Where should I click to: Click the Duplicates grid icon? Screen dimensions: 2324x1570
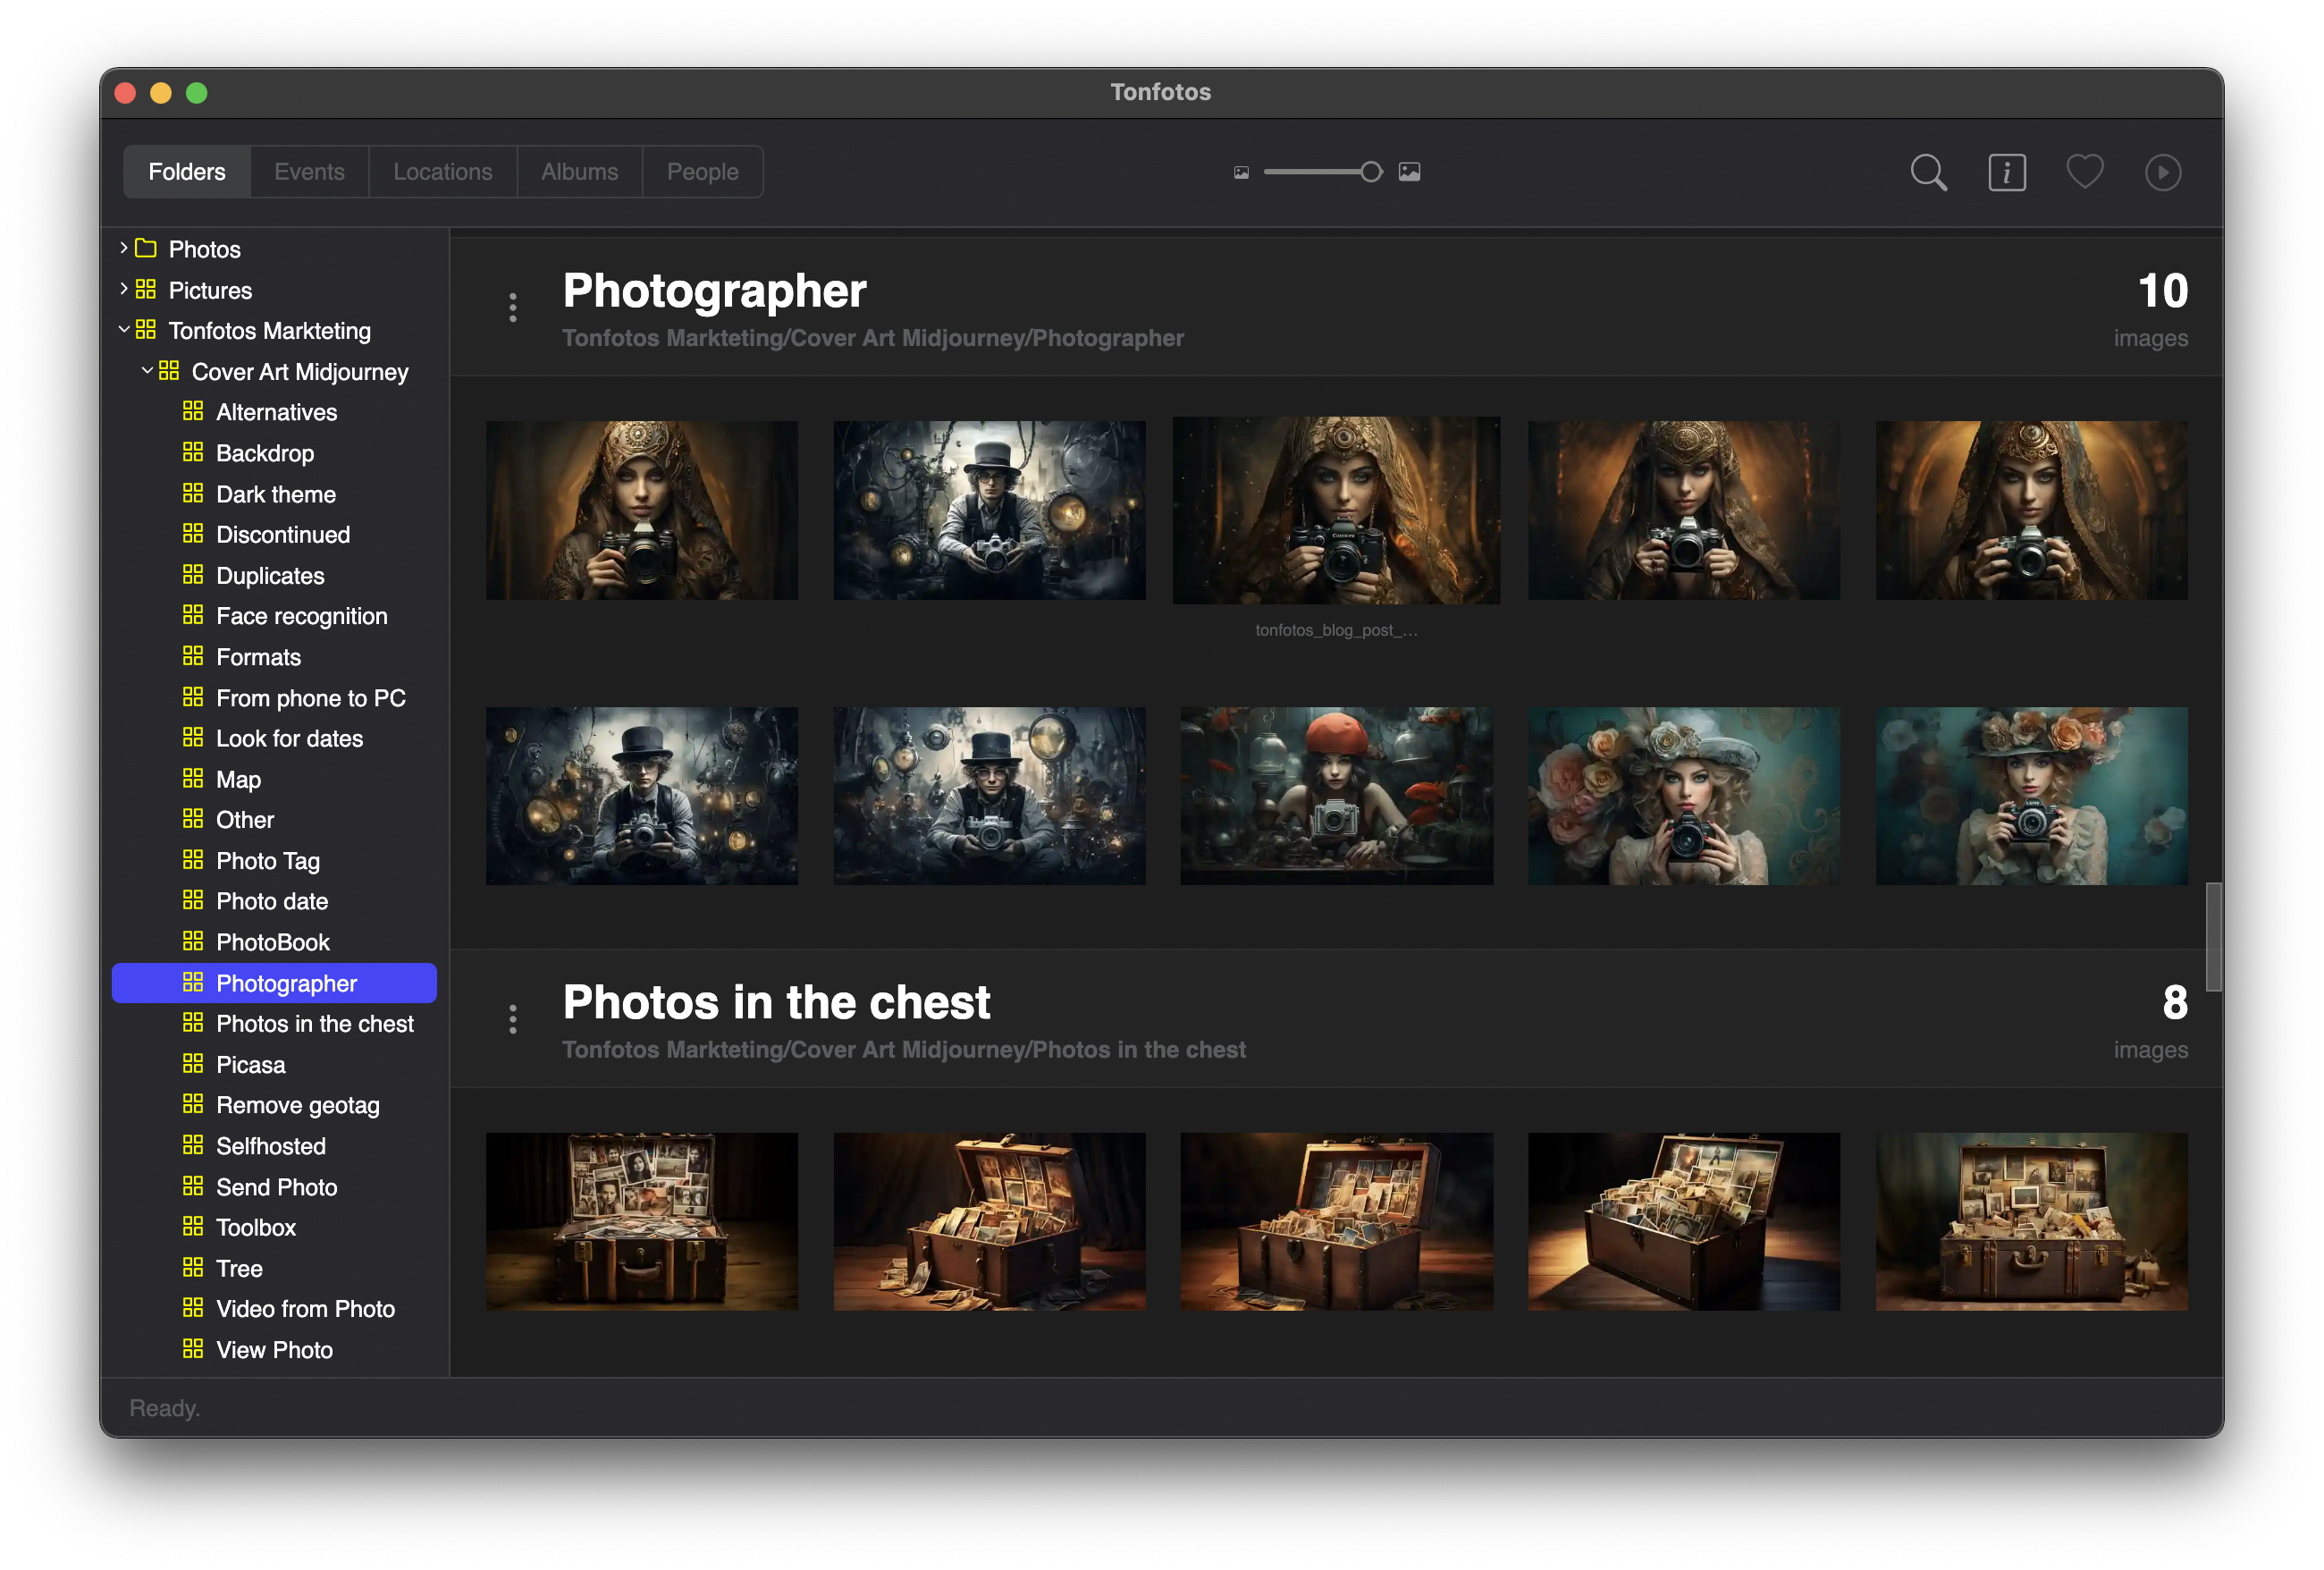[x=193, y=574]
